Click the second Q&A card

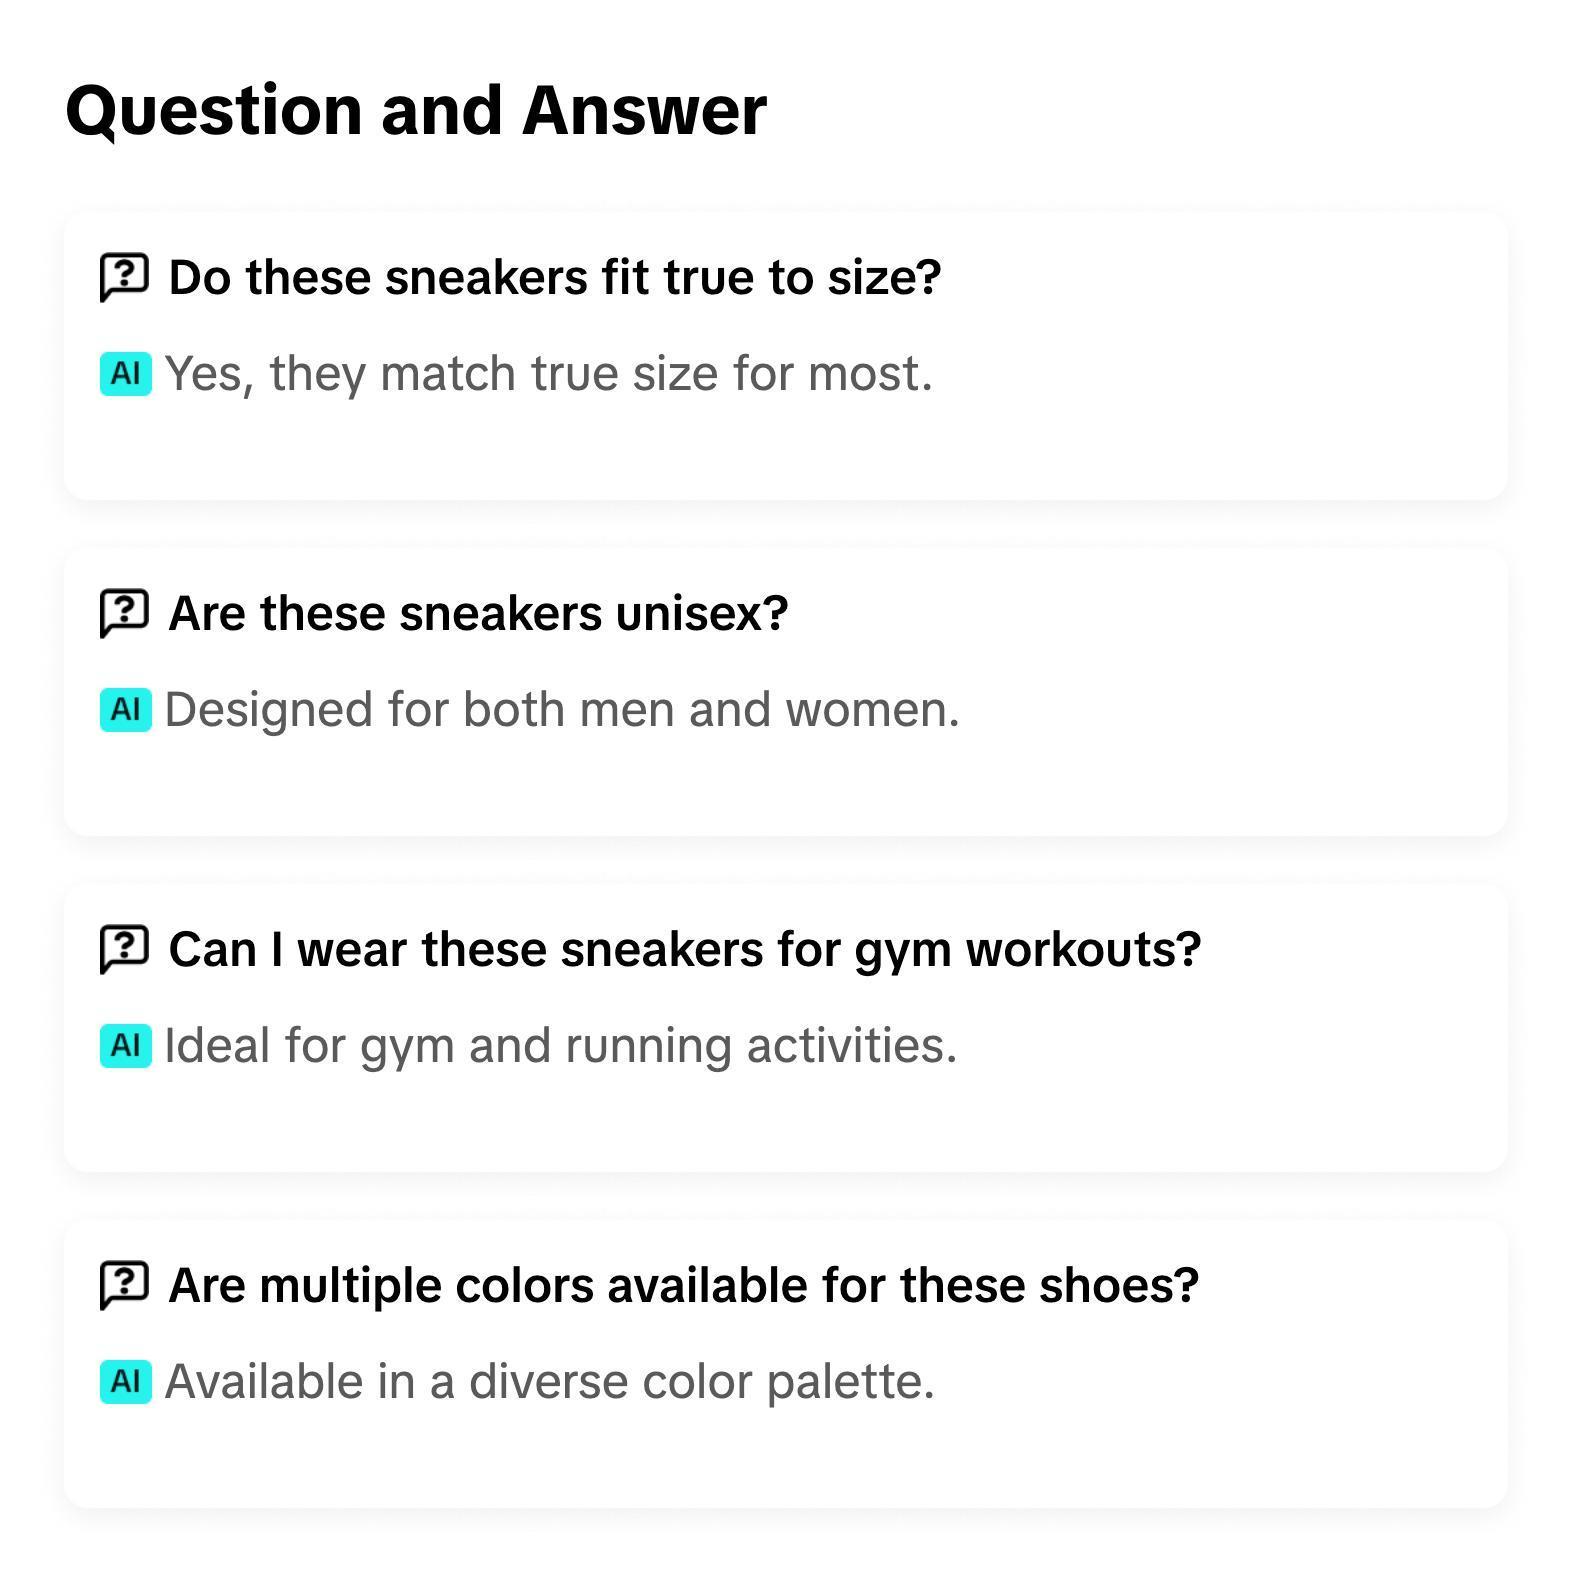[786, 689]
